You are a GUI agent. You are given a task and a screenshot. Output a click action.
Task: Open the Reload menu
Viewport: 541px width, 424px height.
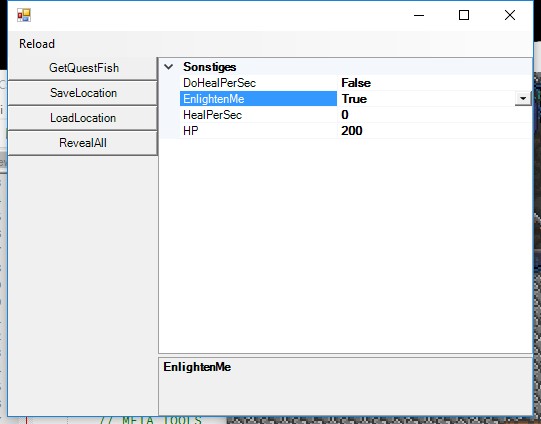pyautogui.click(x=37, y=44)
